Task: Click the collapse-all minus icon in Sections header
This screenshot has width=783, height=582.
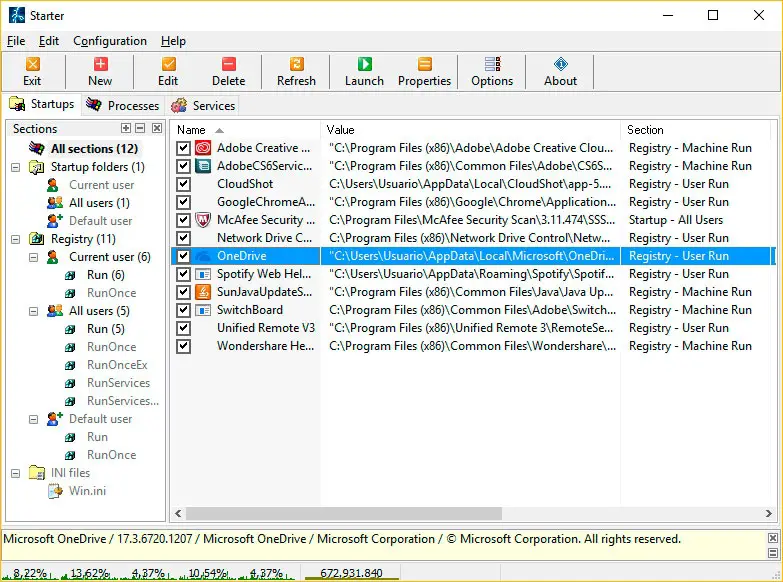Action: [140, 128]
